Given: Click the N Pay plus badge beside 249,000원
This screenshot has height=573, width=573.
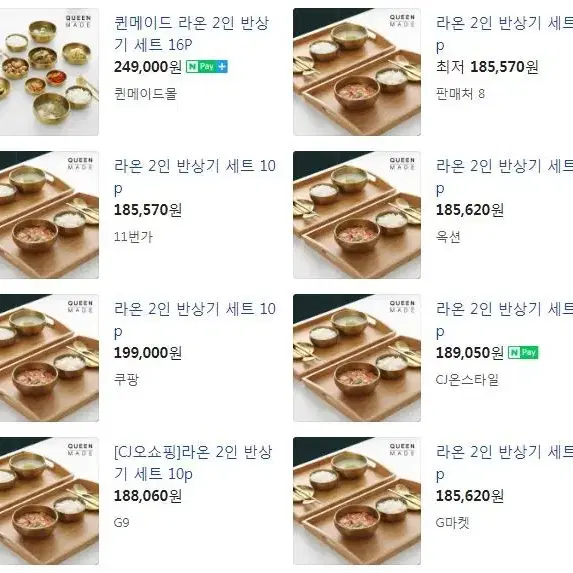Looking at the screenshot, I should (207, 67).
